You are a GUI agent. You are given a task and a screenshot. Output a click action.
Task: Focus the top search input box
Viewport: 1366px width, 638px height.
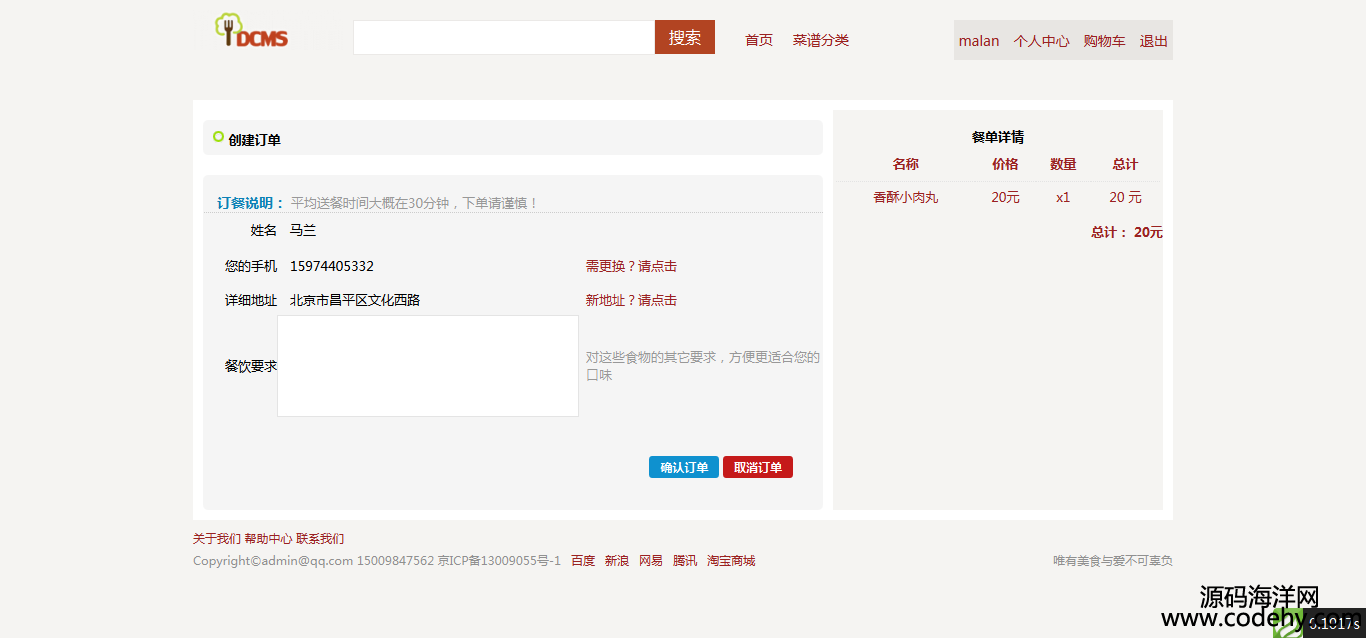[x=504, y=37]
